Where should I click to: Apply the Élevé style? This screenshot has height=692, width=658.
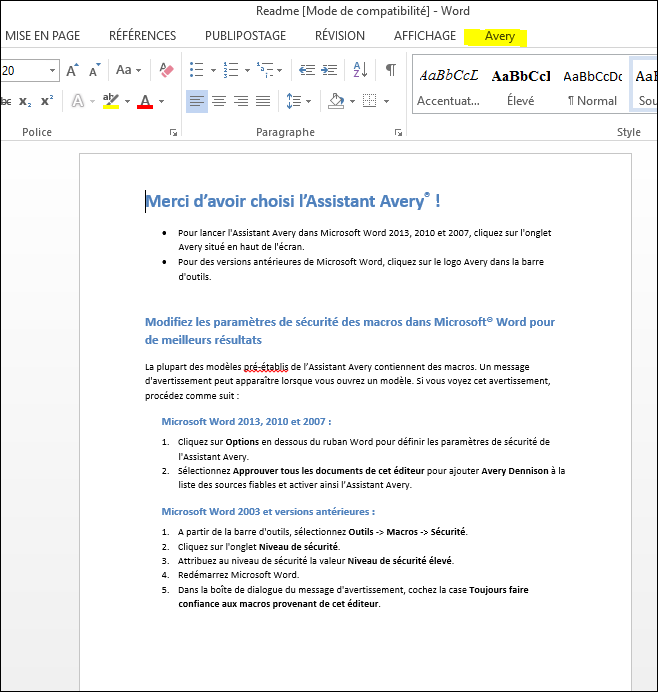521,86
